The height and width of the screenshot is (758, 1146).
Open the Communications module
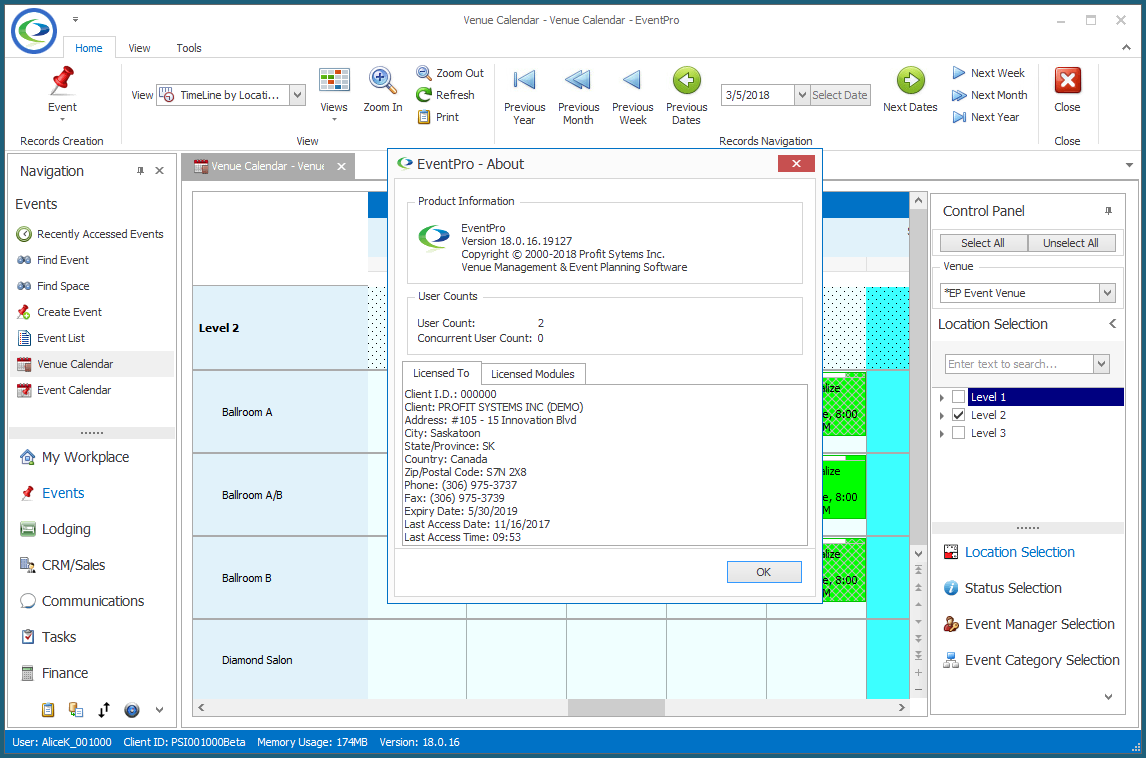click(x=82, y=601)
